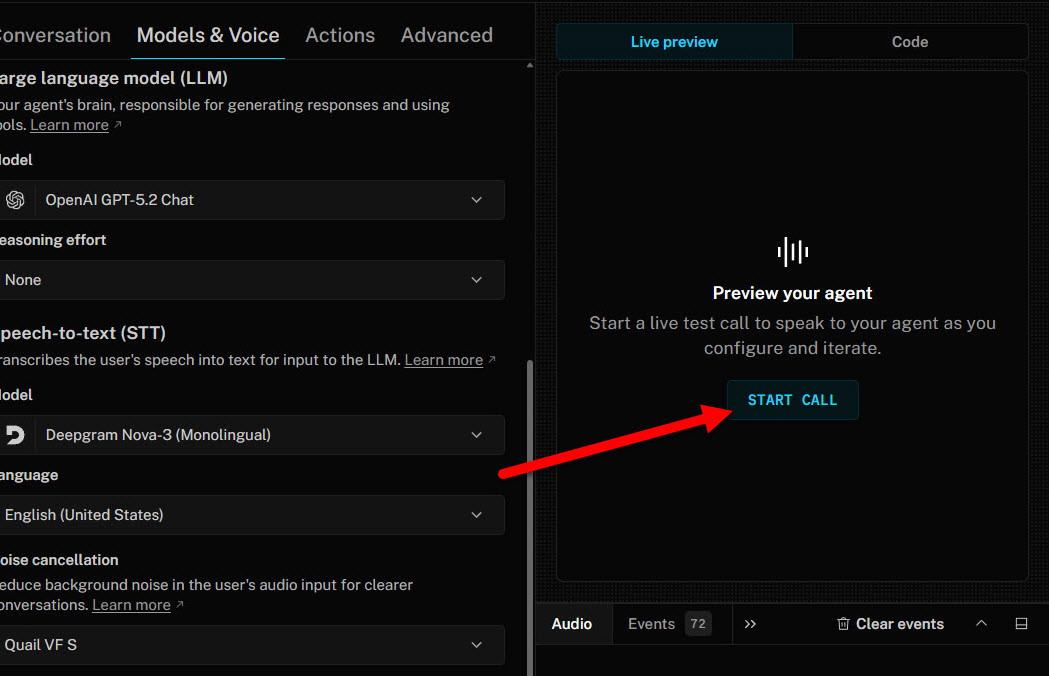Click the 'Noise cancellation' section label
The image size is (1049, 676).
[x=59, y=560]
